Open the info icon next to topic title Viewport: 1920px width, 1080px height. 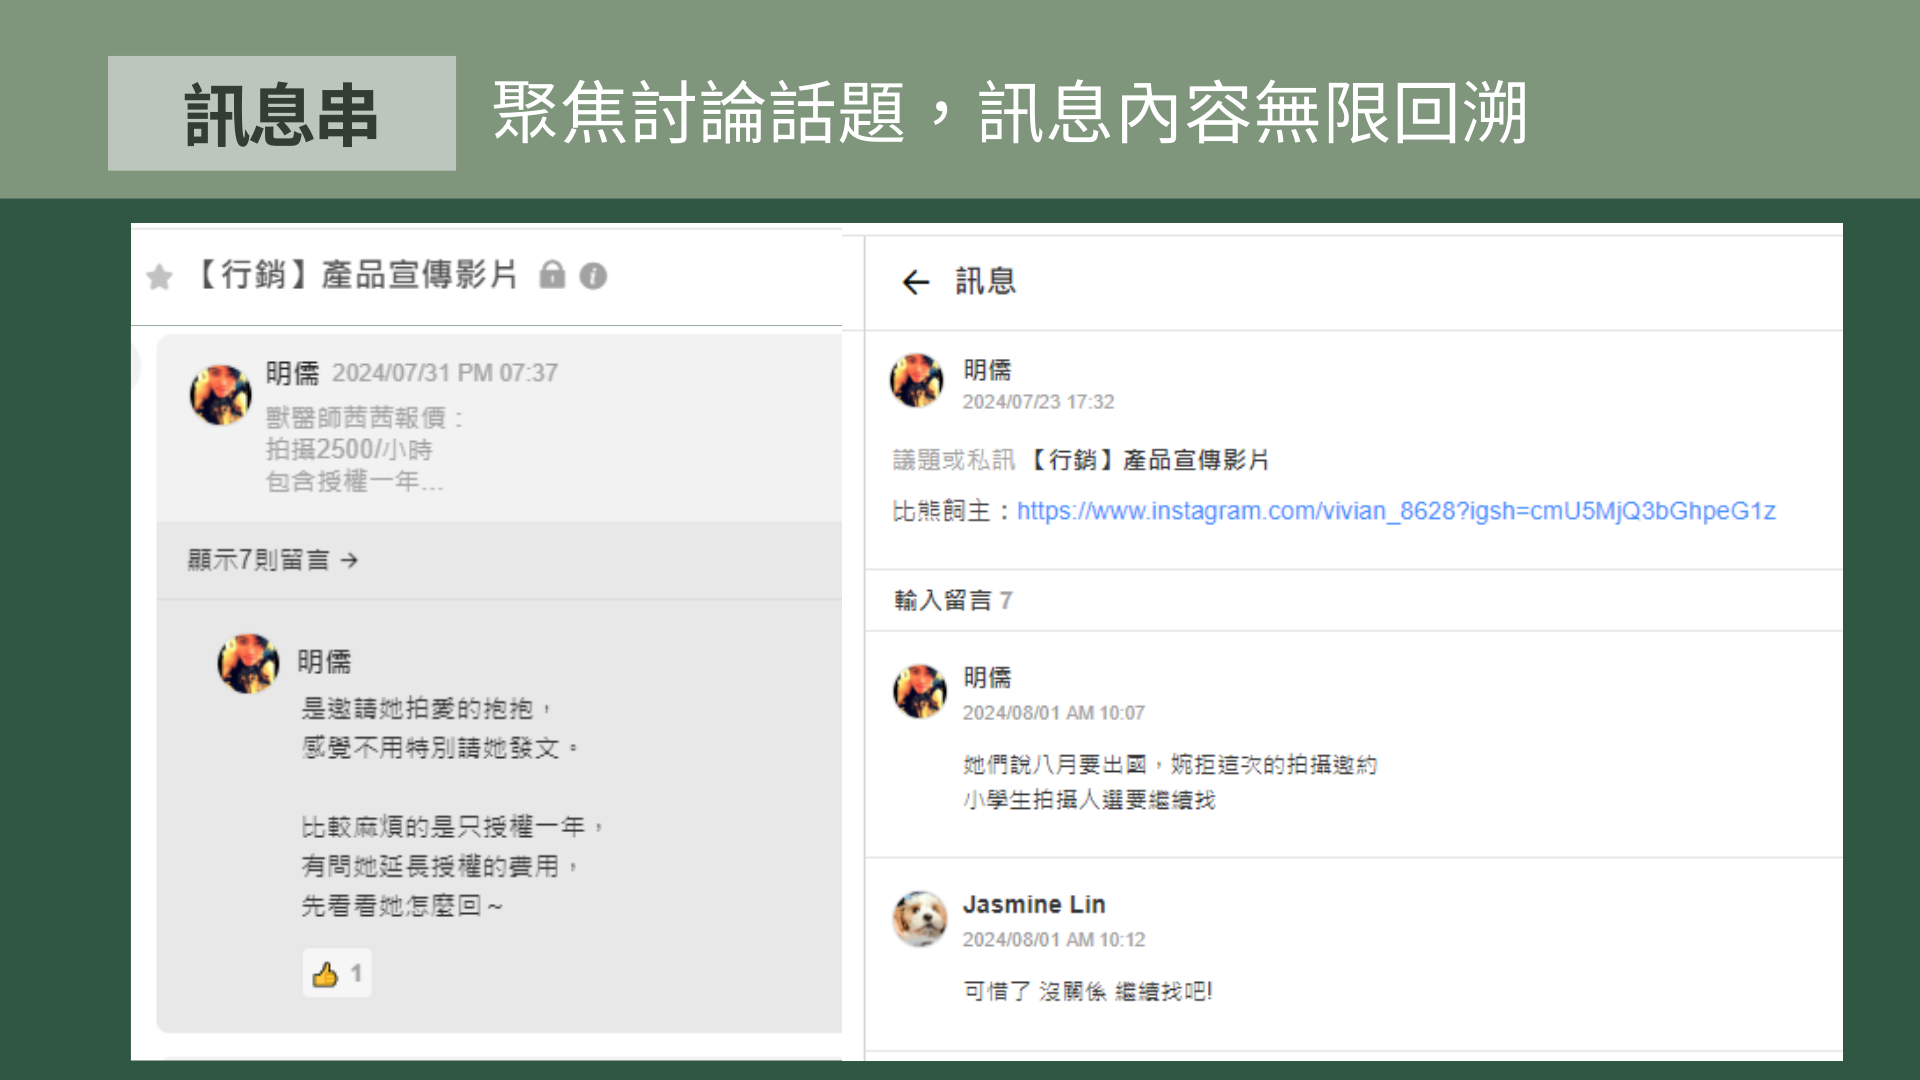(x=593, y=276)
